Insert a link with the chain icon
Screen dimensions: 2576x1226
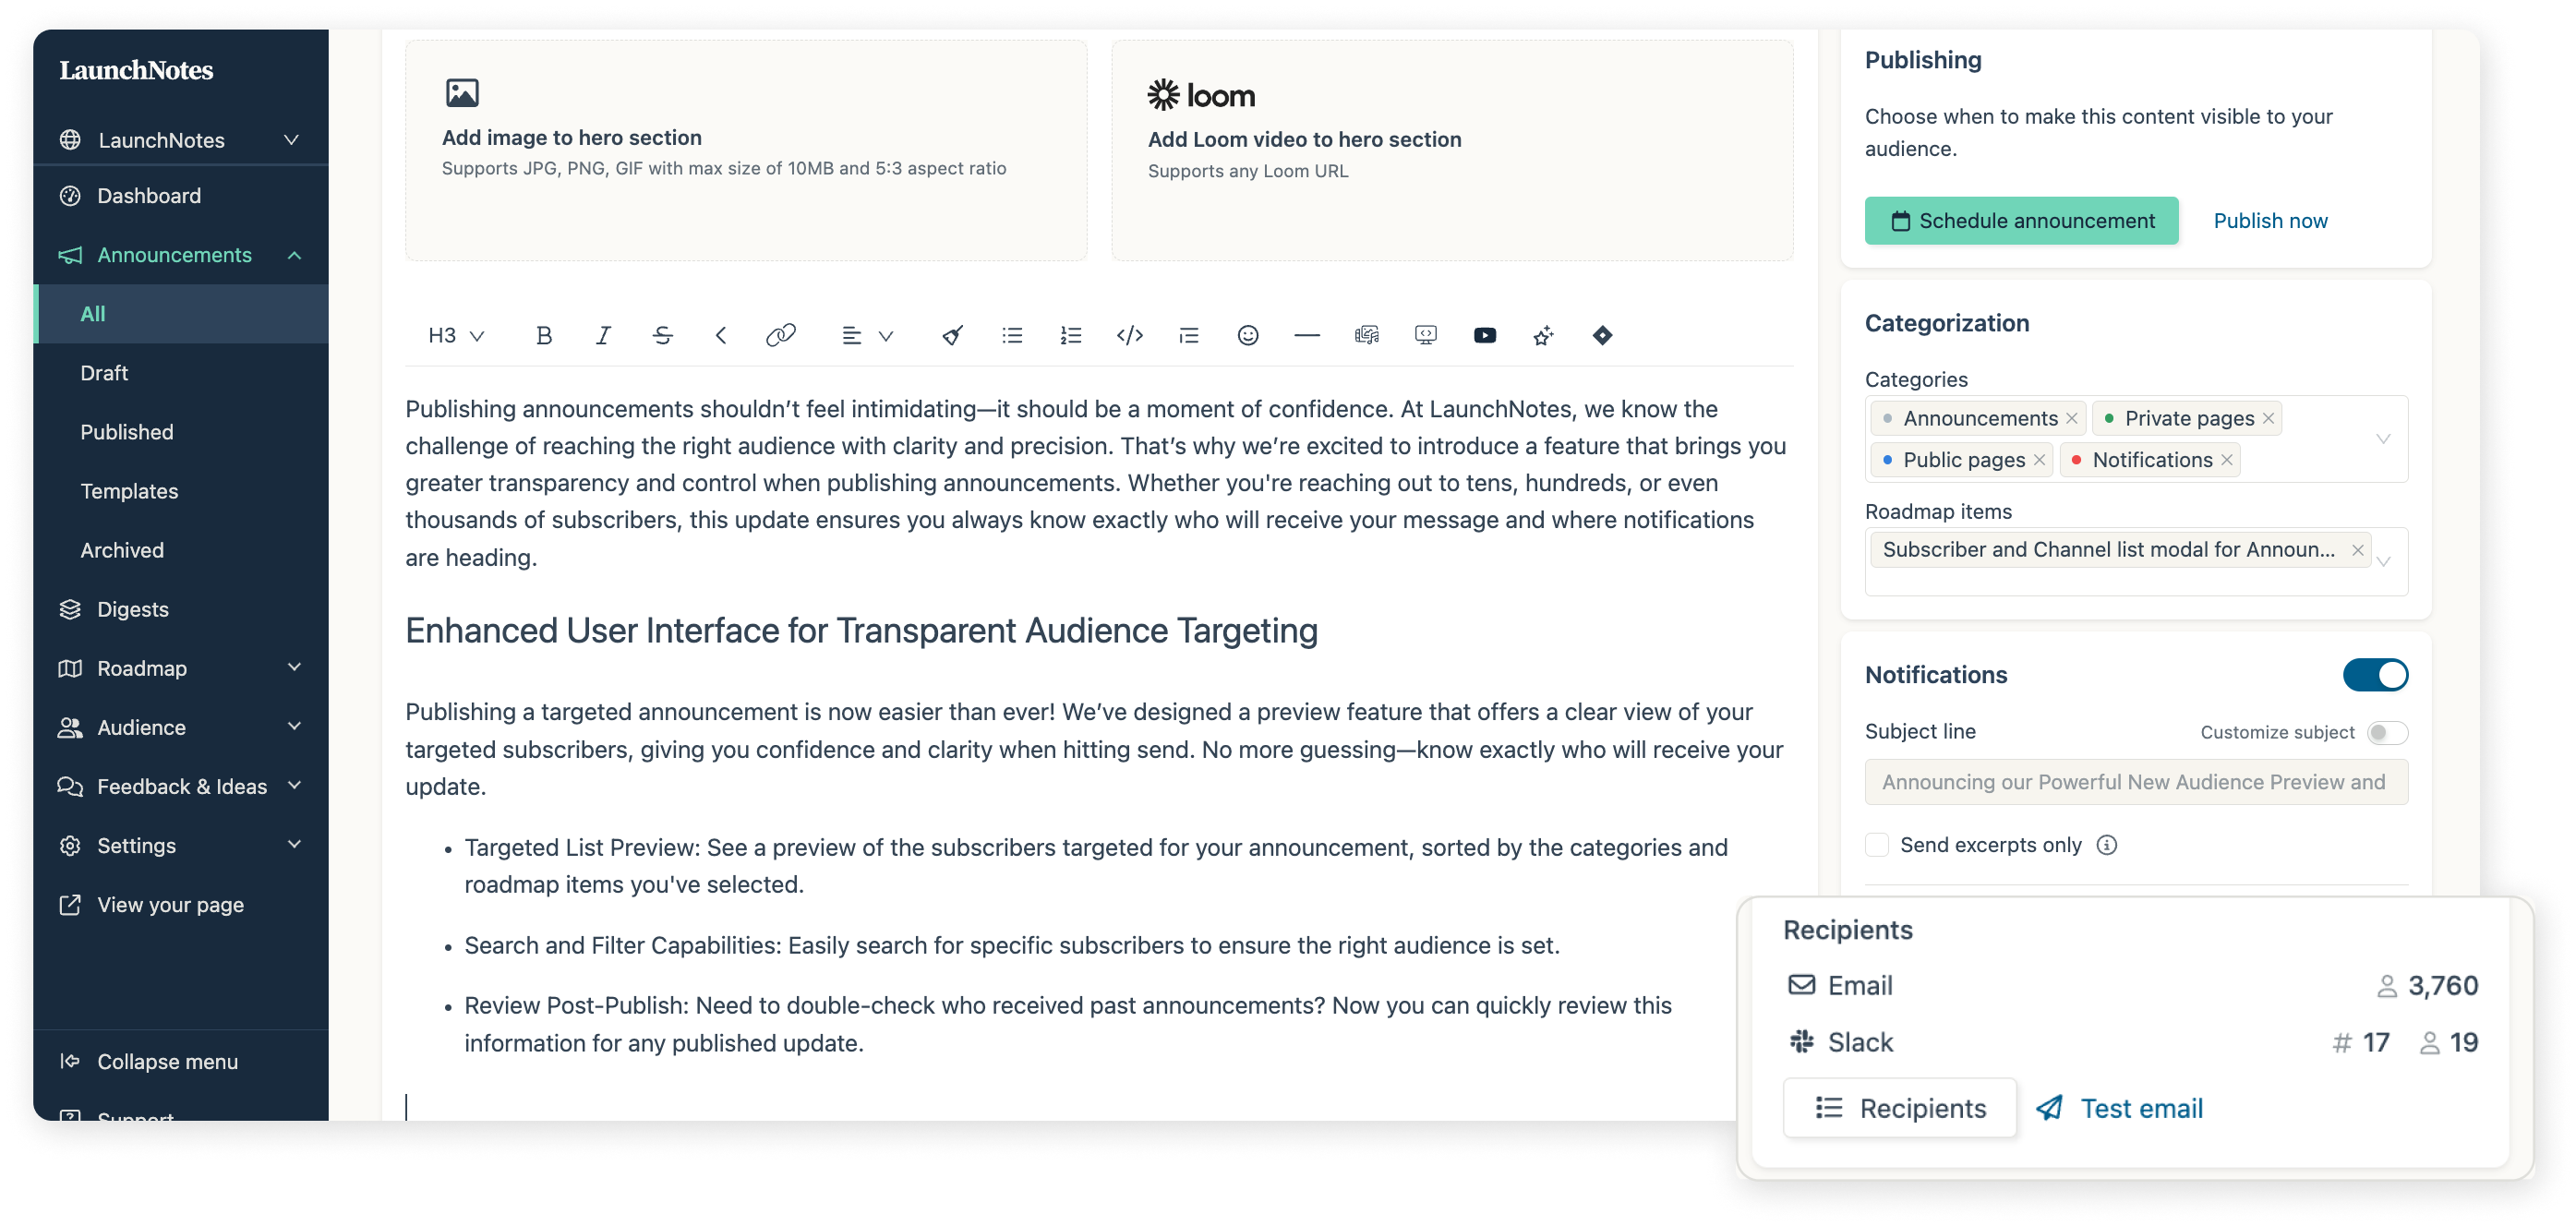tap(780, 335)
